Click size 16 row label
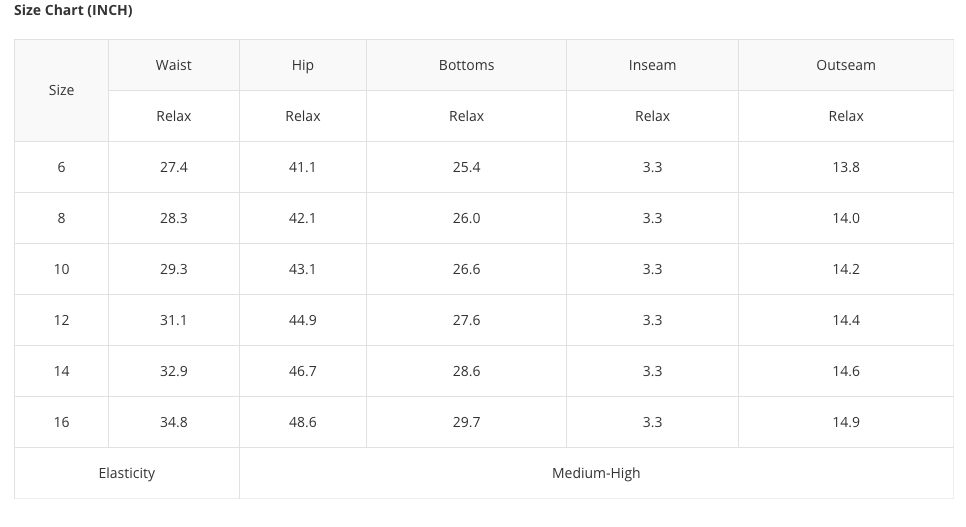The height and width of the screenshot is (527, 966). [x=62, y=422]
